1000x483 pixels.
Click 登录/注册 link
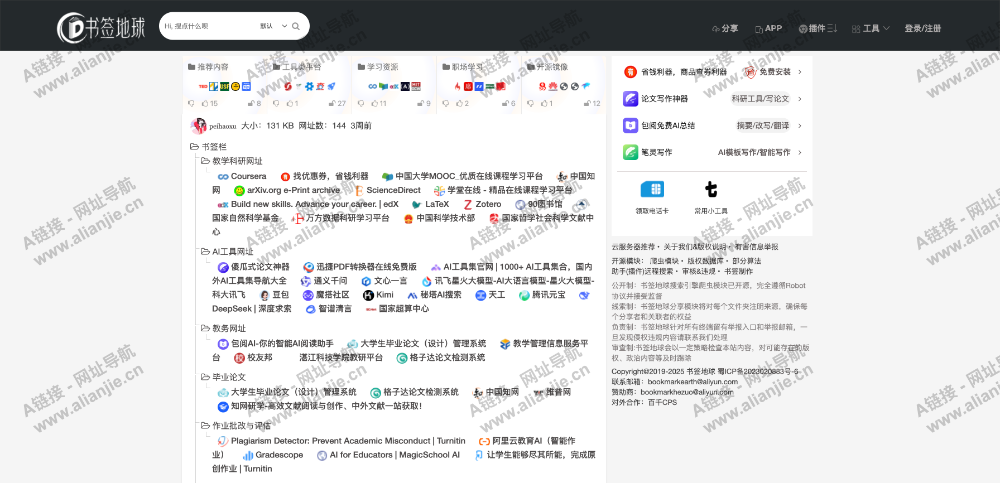[x=922, y=28]
